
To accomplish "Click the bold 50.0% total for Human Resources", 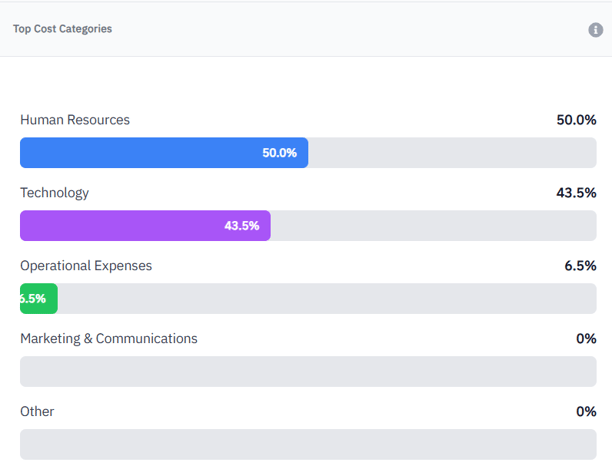I will click(576, 120).
